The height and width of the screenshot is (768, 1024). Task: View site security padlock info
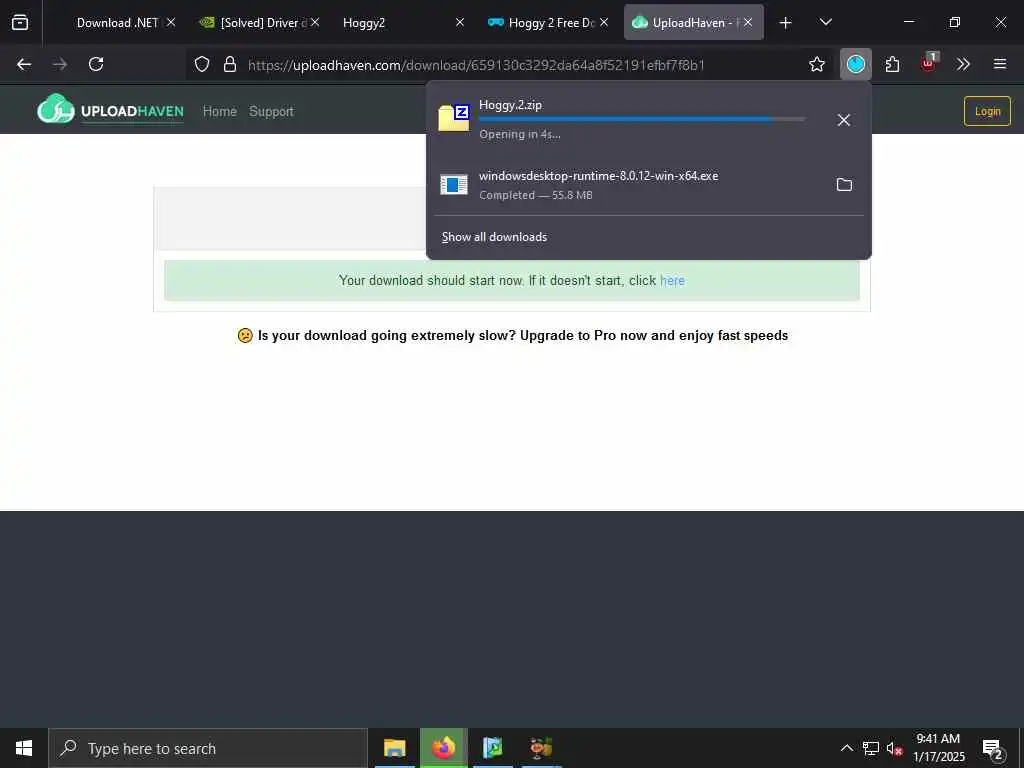[230, 64]
